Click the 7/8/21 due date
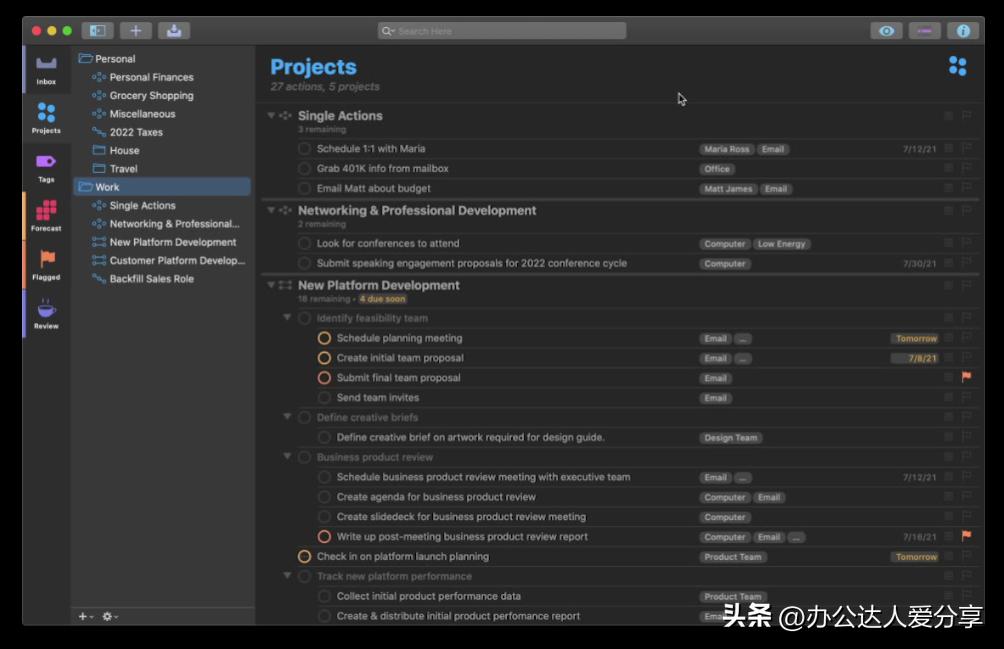This screenshot has width=1004, height=649. coord(916,358)
